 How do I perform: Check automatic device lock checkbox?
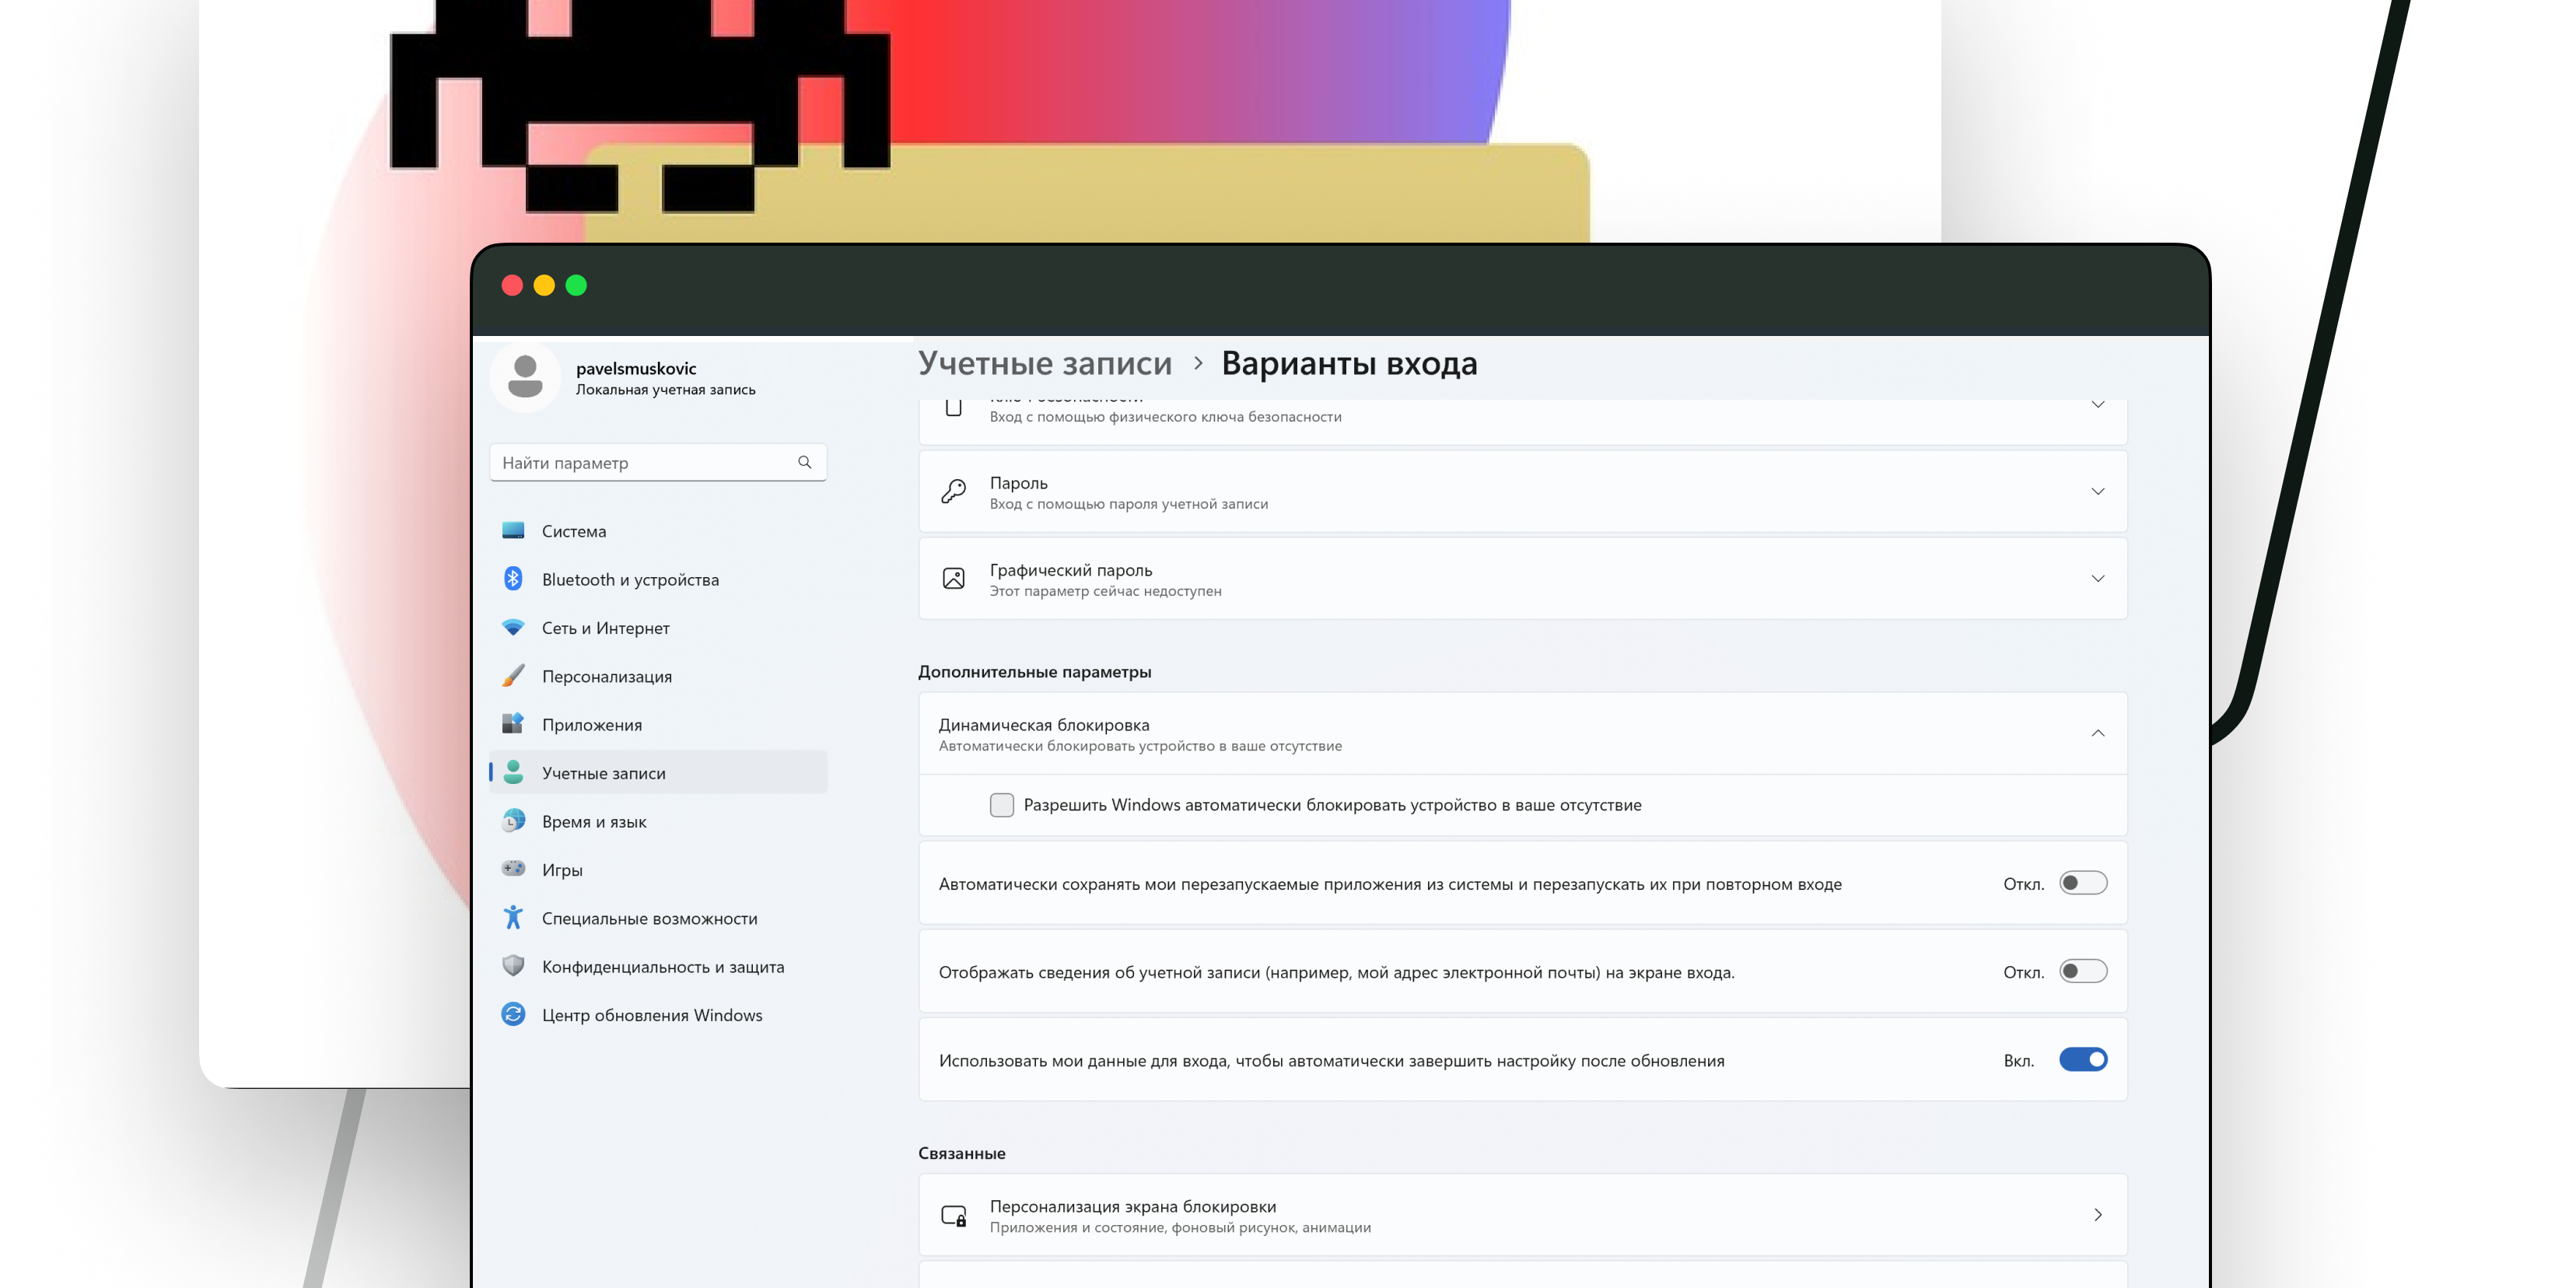[1001, 805]
